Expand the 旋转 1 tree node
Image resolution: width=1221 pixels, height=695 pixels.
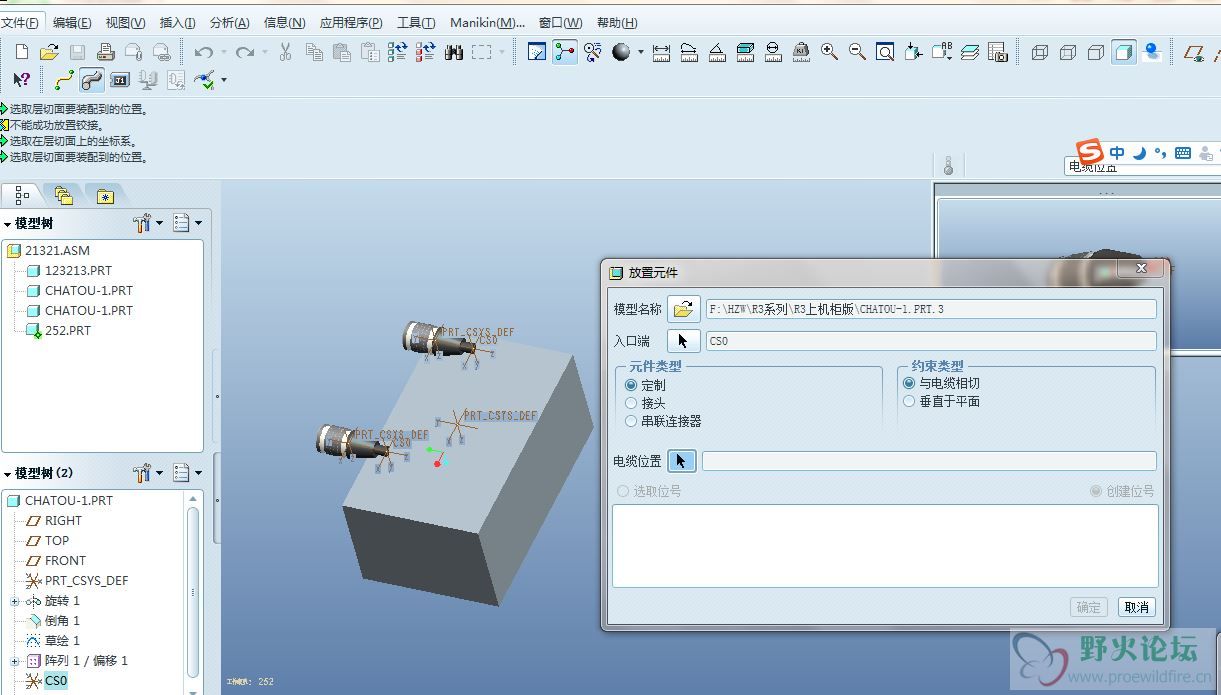15,601
